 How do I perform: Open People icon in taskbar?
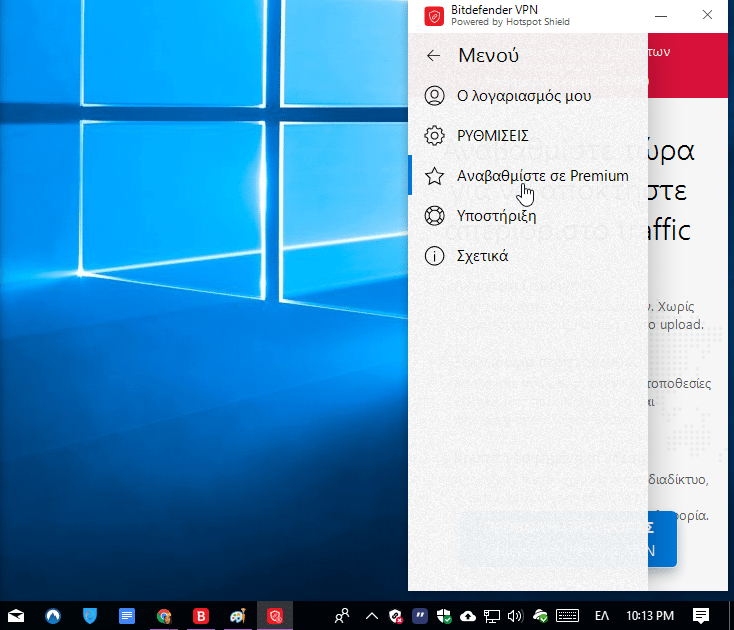coord(342,616)
